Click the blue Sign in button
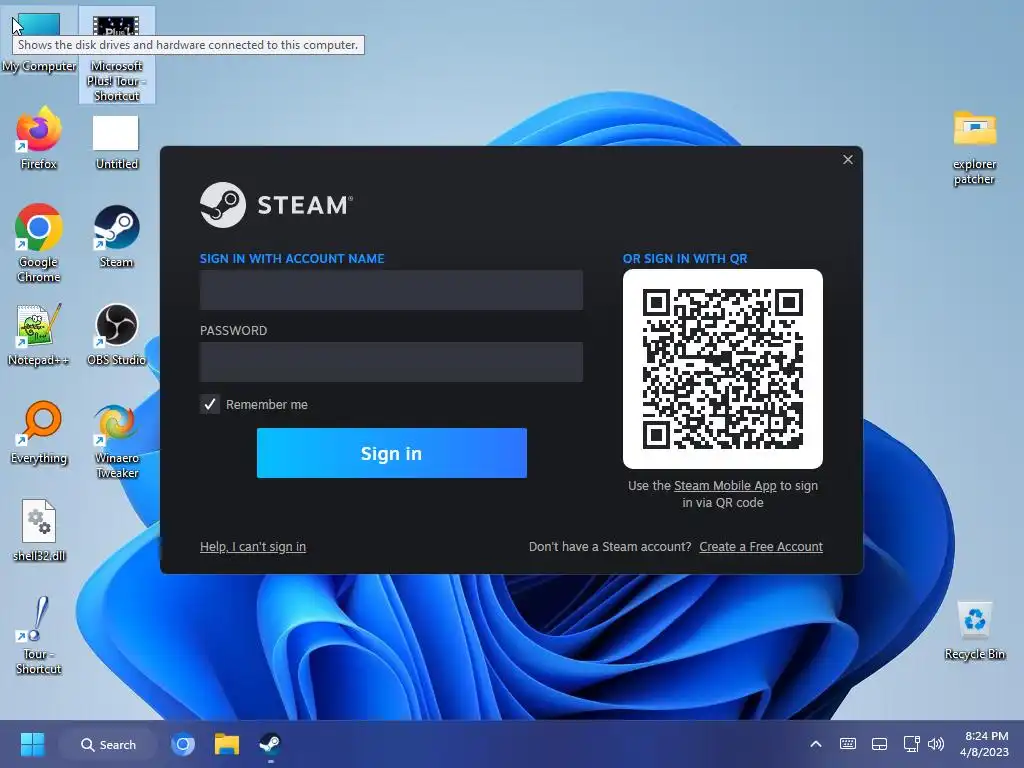This screenshot has height=768, width=1024. coord(392,453)
